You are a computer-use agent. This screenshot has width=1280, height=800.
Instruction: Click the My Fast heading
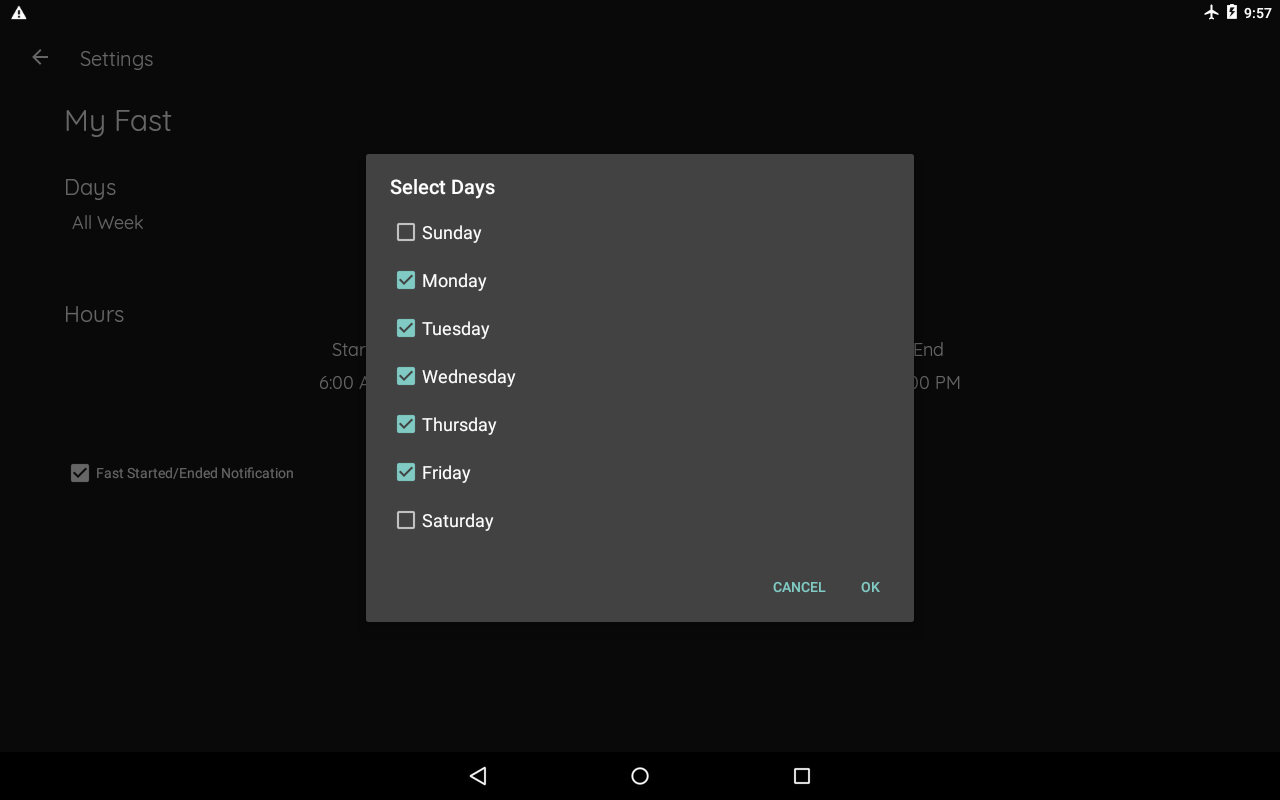tap(118, 121)
